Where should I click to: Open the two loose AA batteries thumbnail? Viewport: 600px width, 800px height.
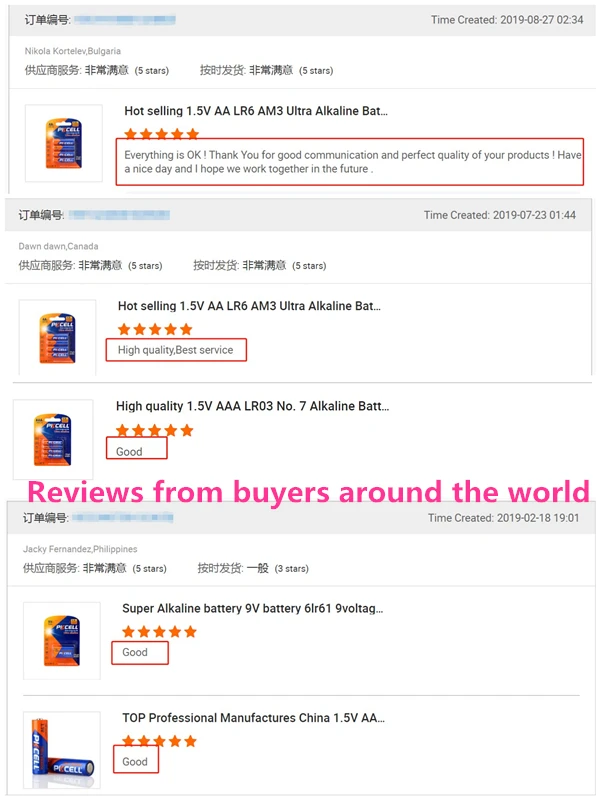(x=62, y=750)
